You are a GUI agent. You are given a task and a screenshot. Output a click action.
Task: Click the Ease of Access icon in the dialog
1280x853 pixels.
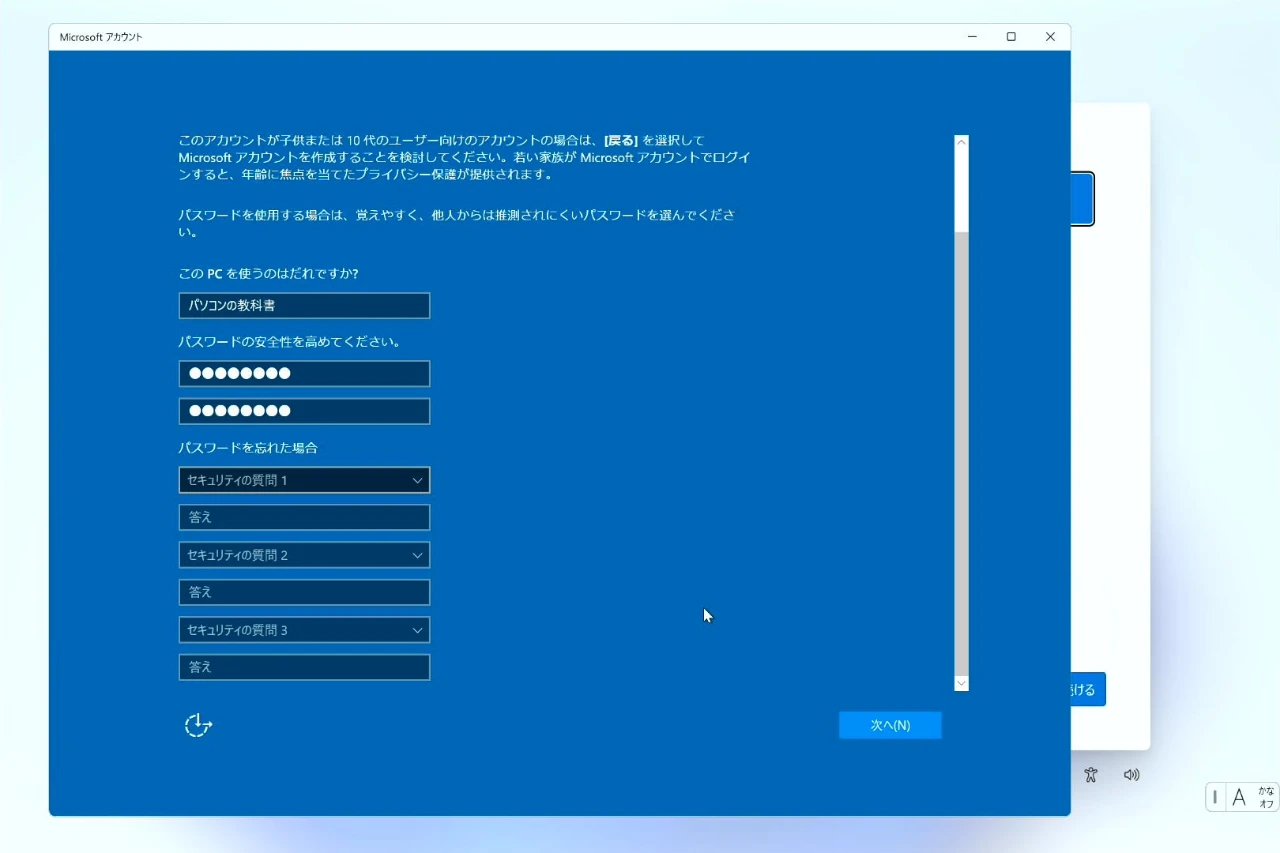198,725
